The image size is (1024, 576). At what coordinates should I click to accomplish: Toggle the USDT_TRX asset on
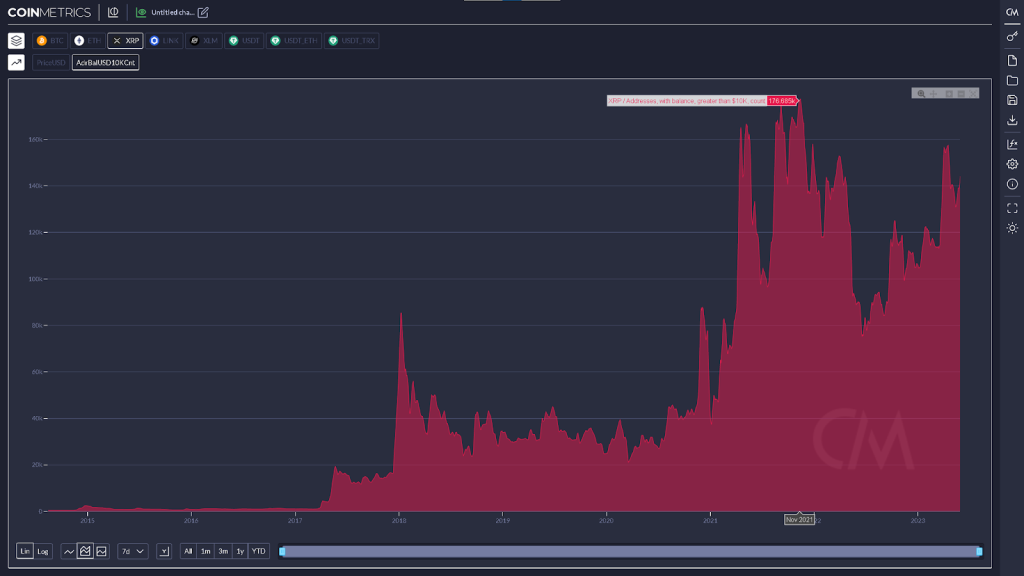pos(352,41)
